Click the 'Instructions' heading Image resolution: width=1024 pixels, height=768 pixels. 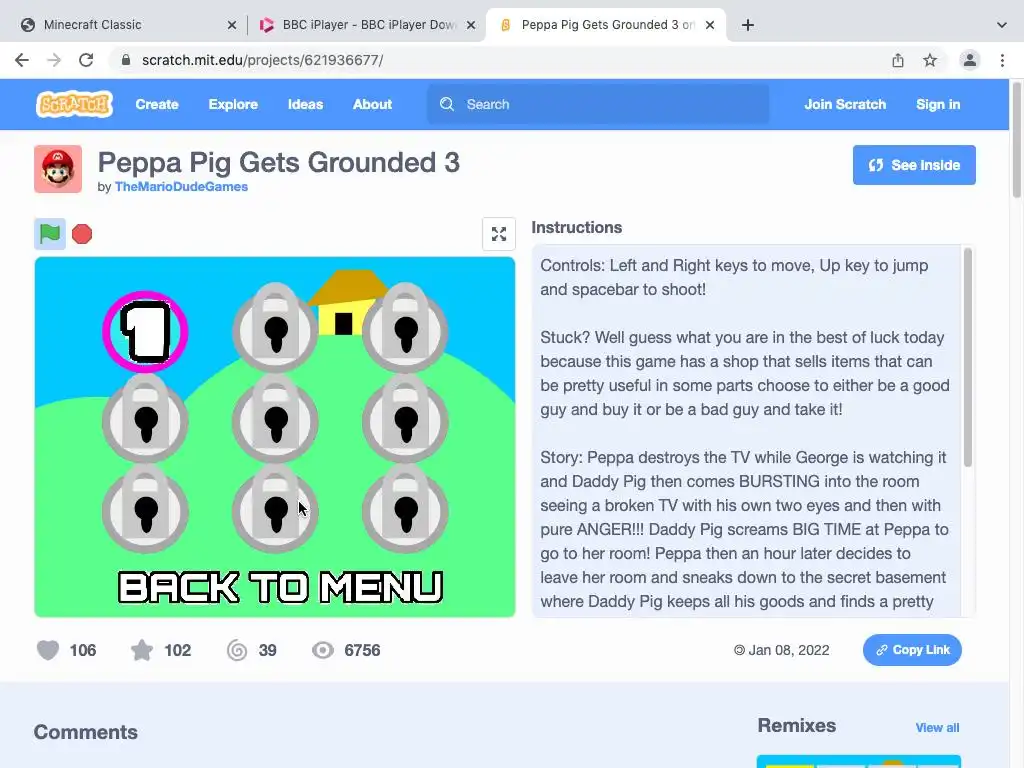576,227
